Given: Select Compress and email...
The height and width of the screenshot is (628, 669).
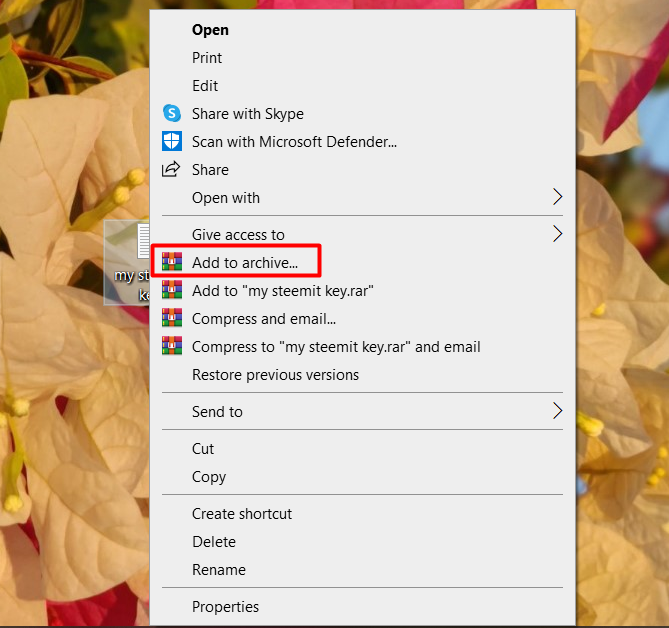Looking at the screenshot, I should pos(362,319).
